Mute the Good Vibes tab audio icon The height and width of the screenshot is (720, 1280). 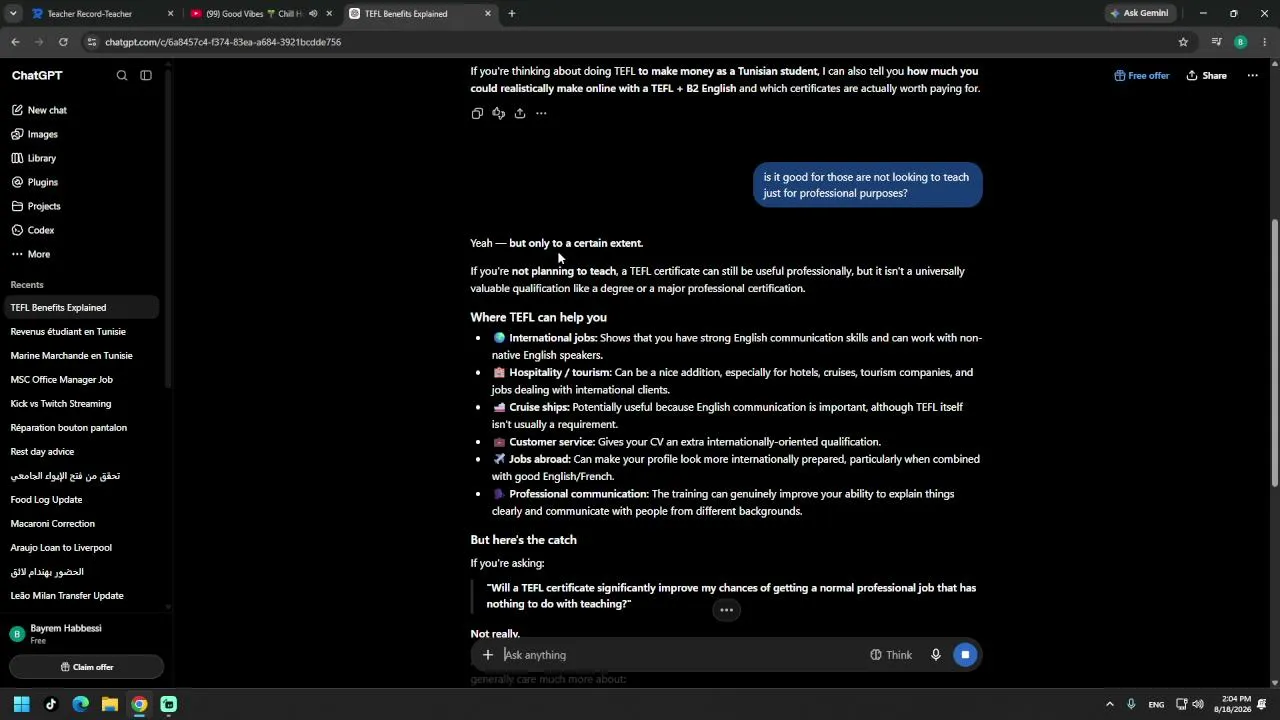313,14
